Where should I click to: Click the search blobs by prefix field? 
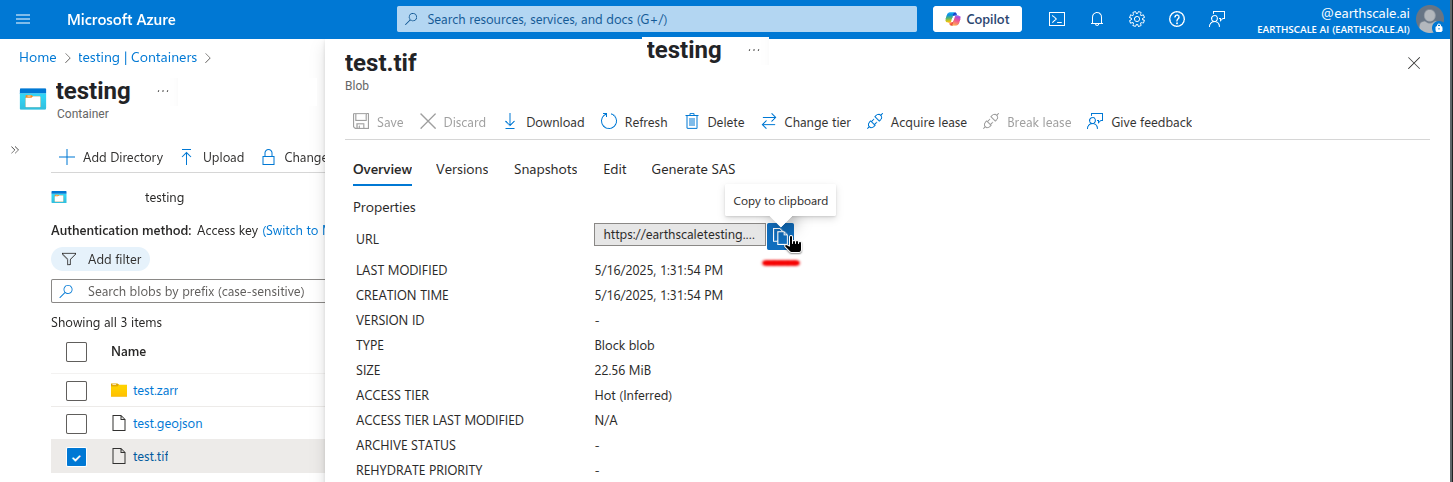pyautogui.click(x=190, y=292)
